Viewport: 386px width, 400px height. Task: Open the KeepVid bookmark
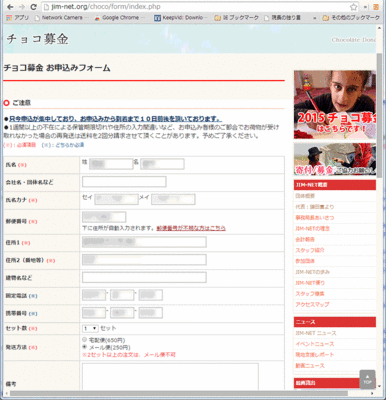pyautogui.click(x=181, y=18)
